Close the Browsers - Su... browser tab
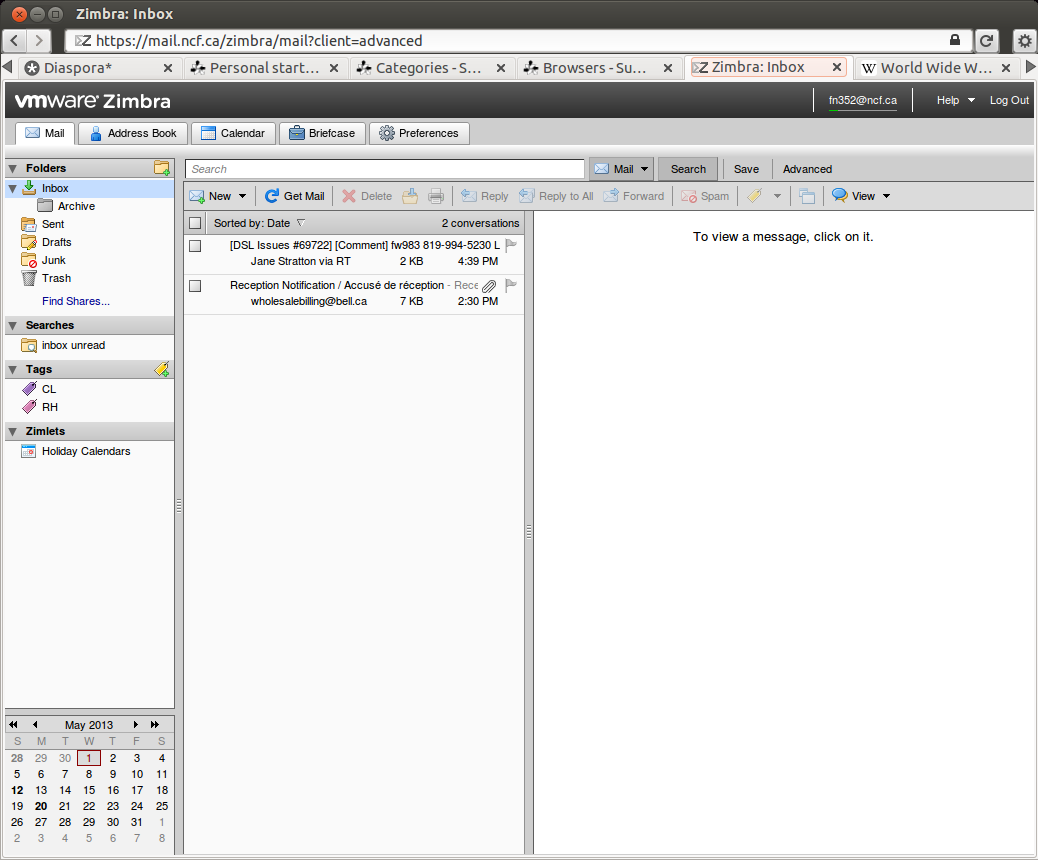Screen dimensions: 1038x860 (667, 68)
